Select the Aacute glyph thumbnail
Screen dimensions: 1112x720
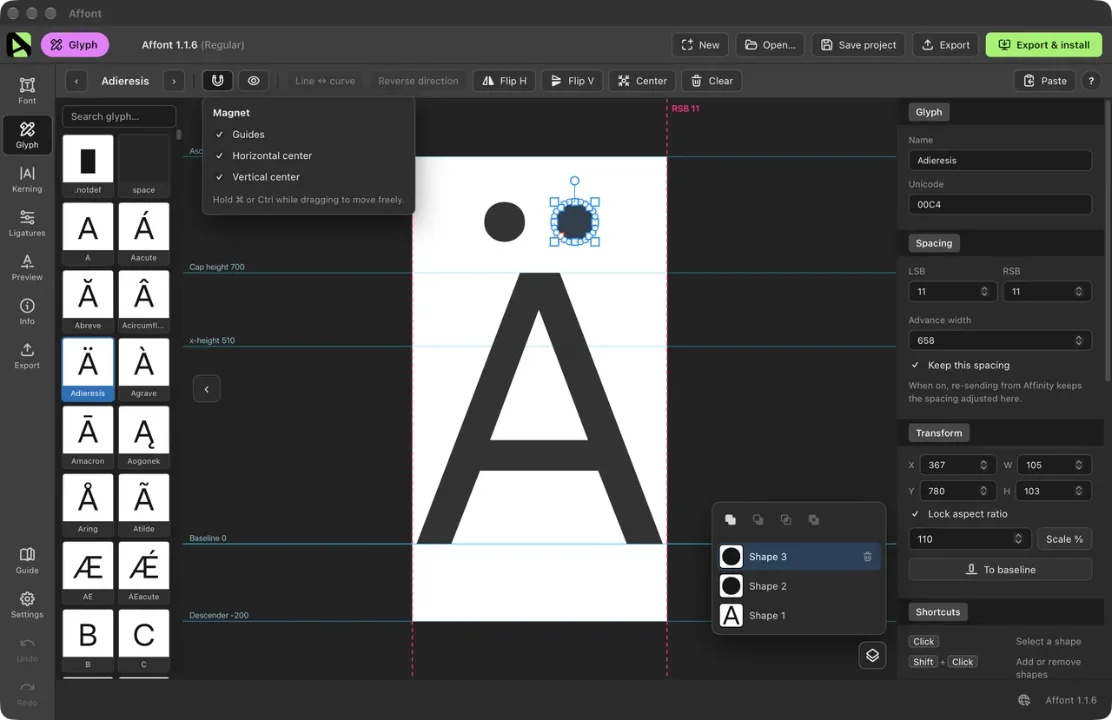pyautogui.click(x=144, y=233)
